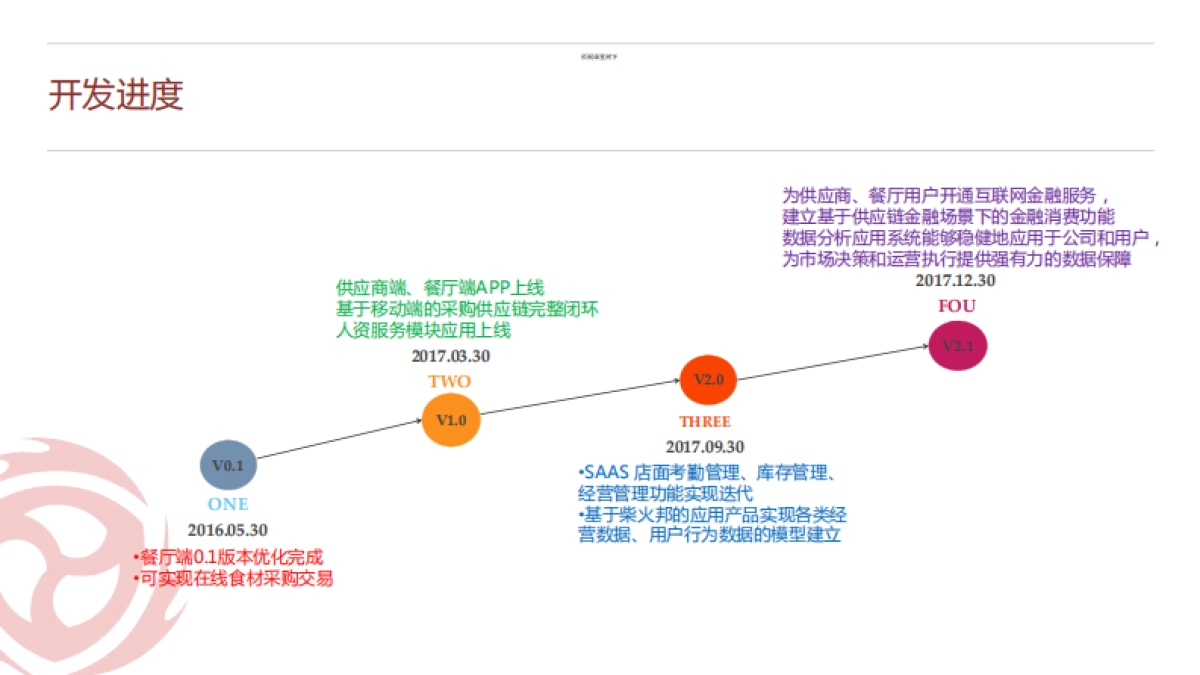Image resolution: width=1200 pixels, height=675 pixels.
Task: Click the slide title 开发进度
Action: tap(116, 96)
